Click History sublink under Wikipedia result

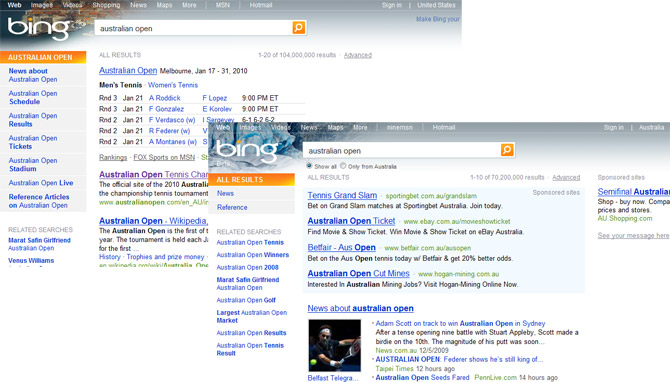[110, 257]
